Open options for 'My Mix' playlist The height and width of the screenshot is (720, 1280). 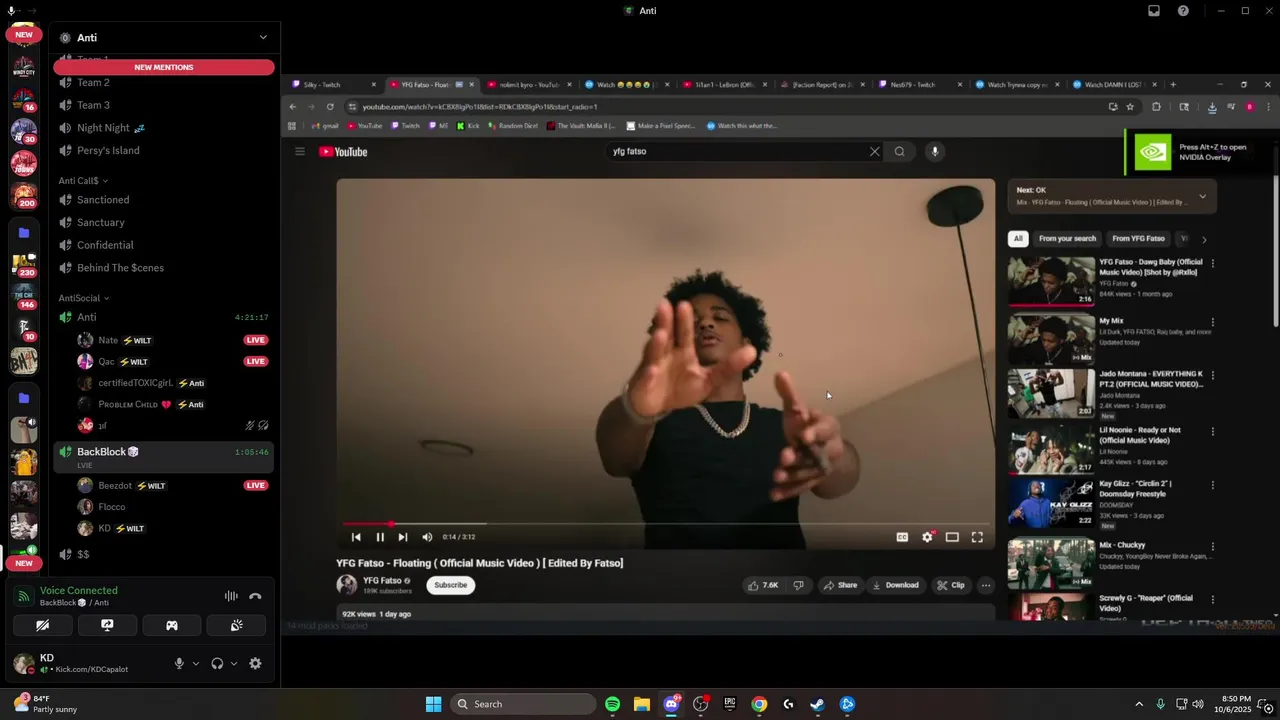pos(1212,323)
